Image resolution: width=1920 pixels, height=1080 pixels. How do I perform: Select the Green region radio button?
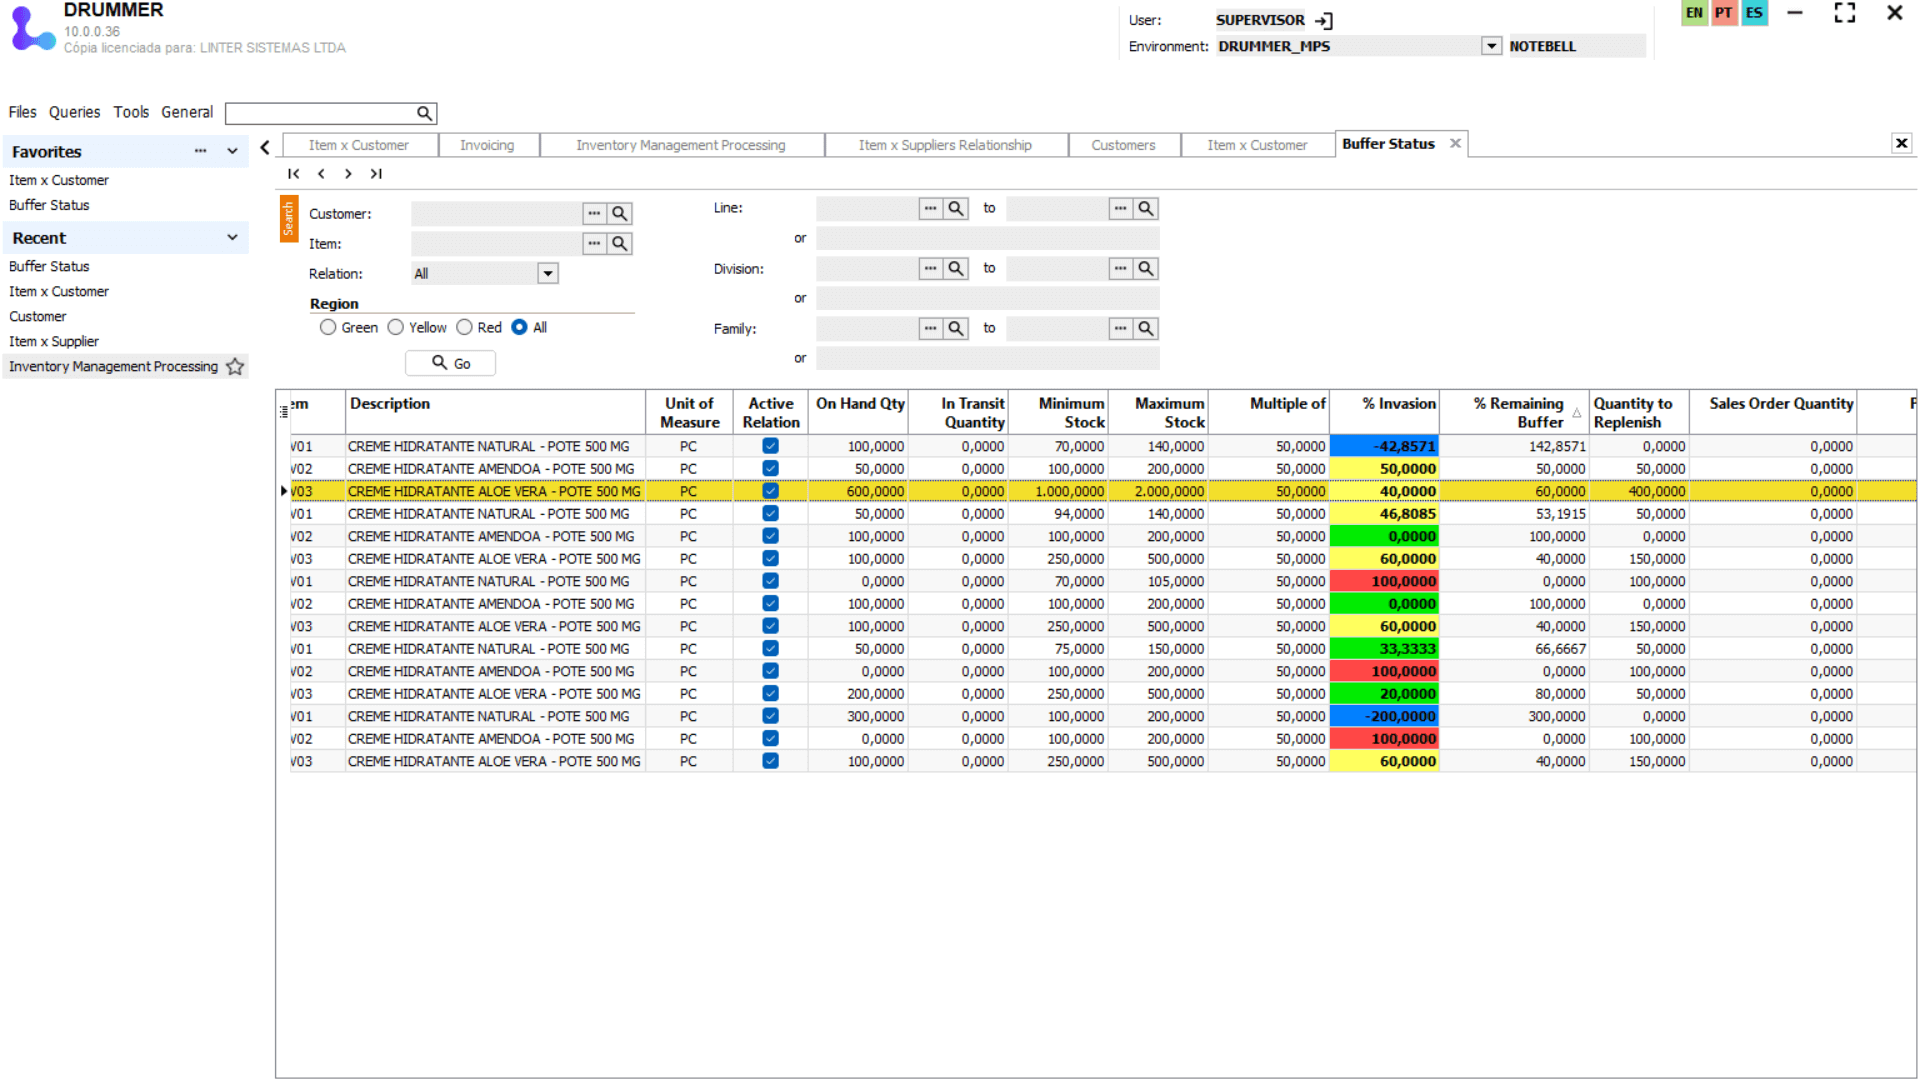click(x=328, y=328)
